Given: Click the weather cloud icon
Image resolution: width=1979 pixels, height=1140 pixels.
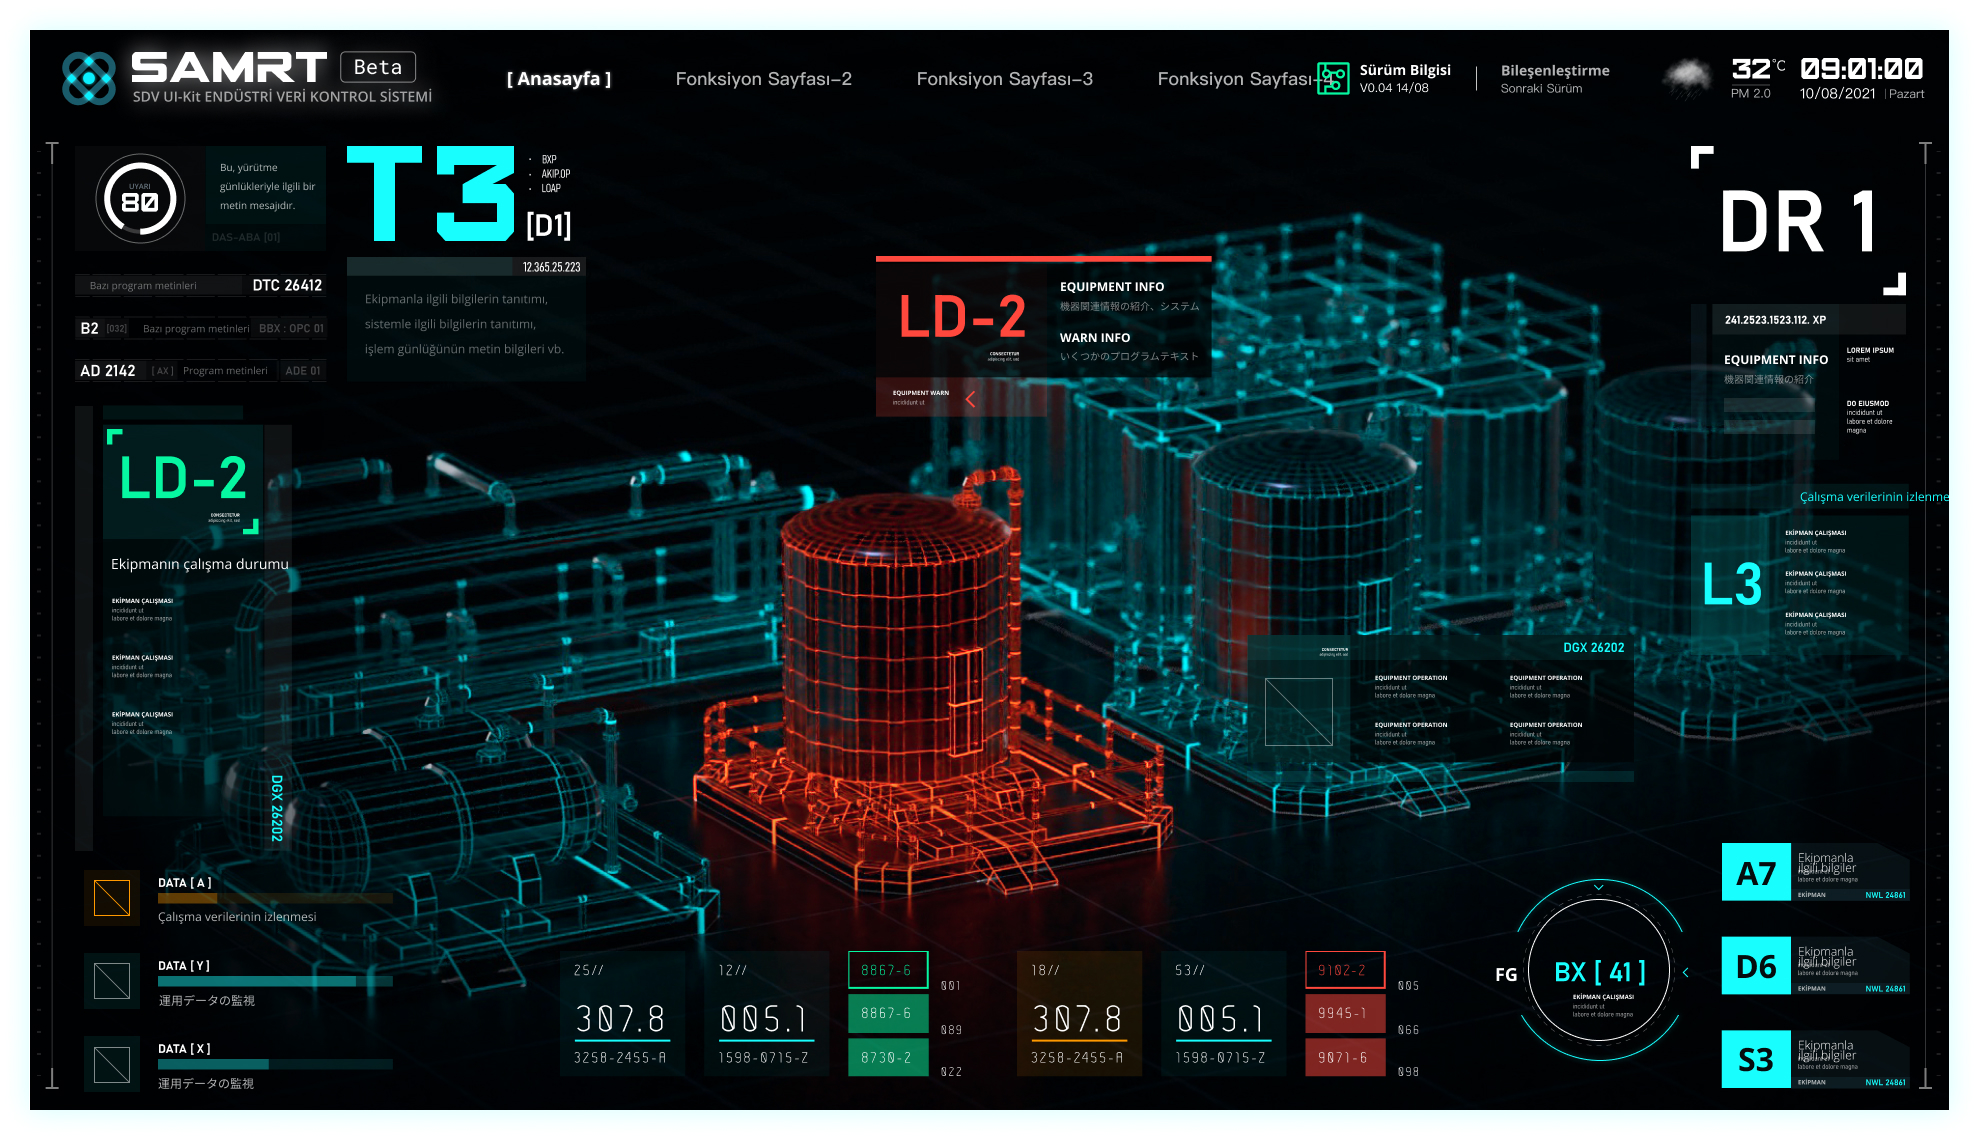Looking at the screenshot, I should [1687, 78].
